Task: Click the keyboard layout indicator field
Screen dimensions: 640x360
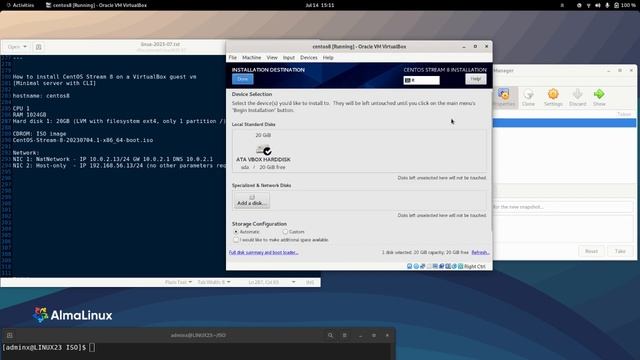Action: [422, 80]
